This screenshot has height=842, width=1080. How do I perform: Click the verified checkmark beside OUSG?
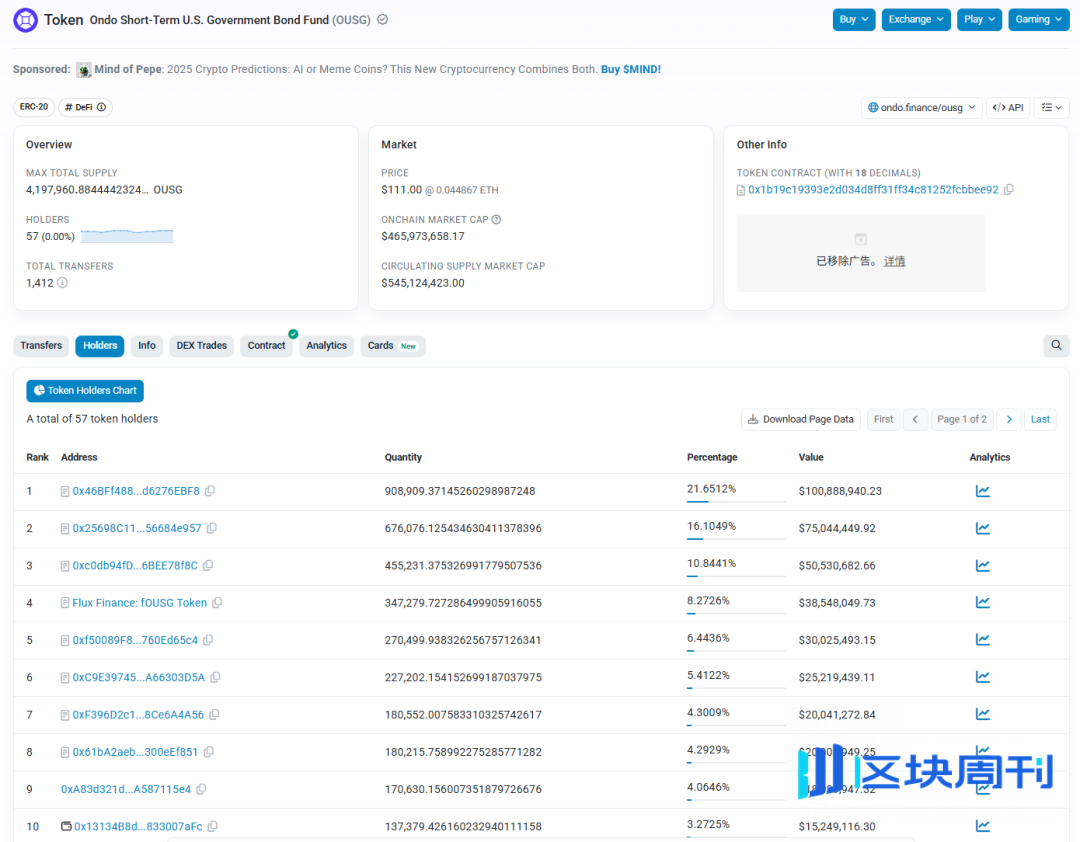coord(382,19)
